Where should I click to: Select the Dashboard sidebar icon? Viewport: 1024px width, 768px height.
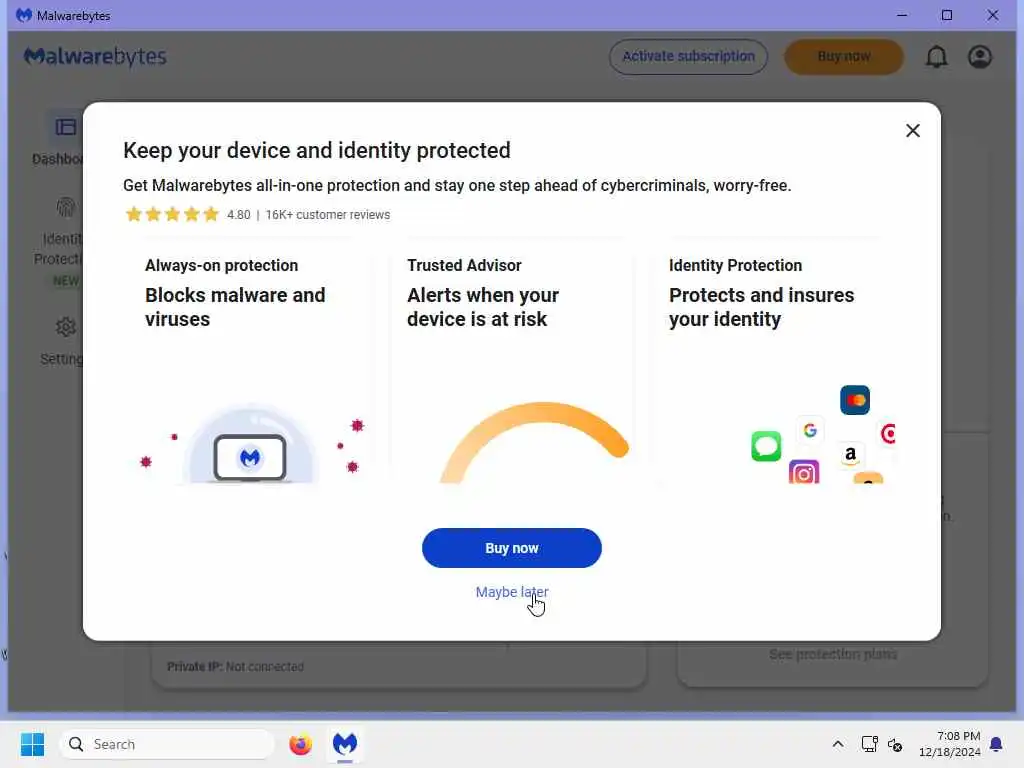click(65, 127)
